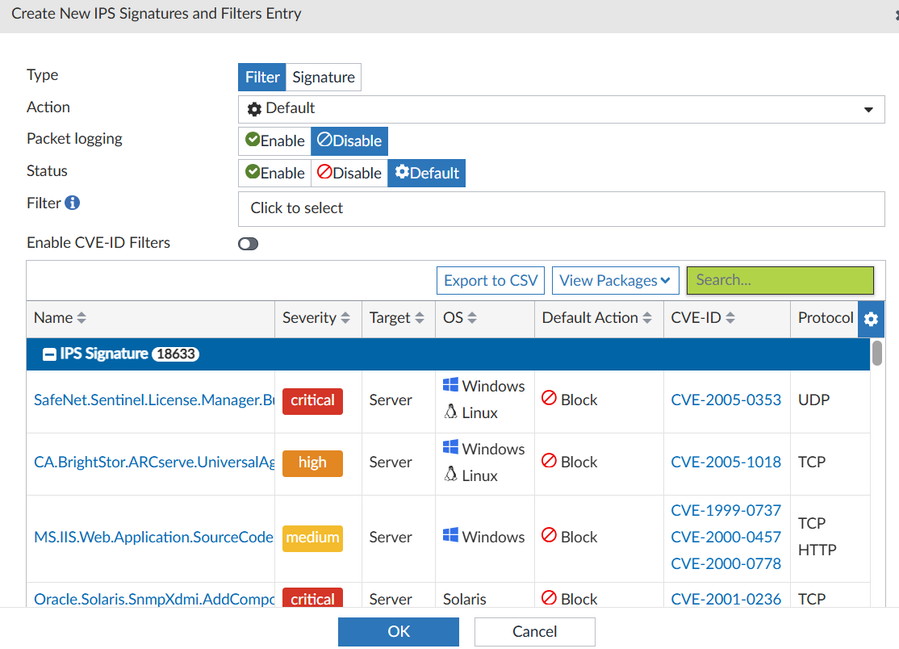Open MS.IIS.Web.Application.SourceCode signature link
The height and width of the screenshot is (649, 899).
click(154, 537)
